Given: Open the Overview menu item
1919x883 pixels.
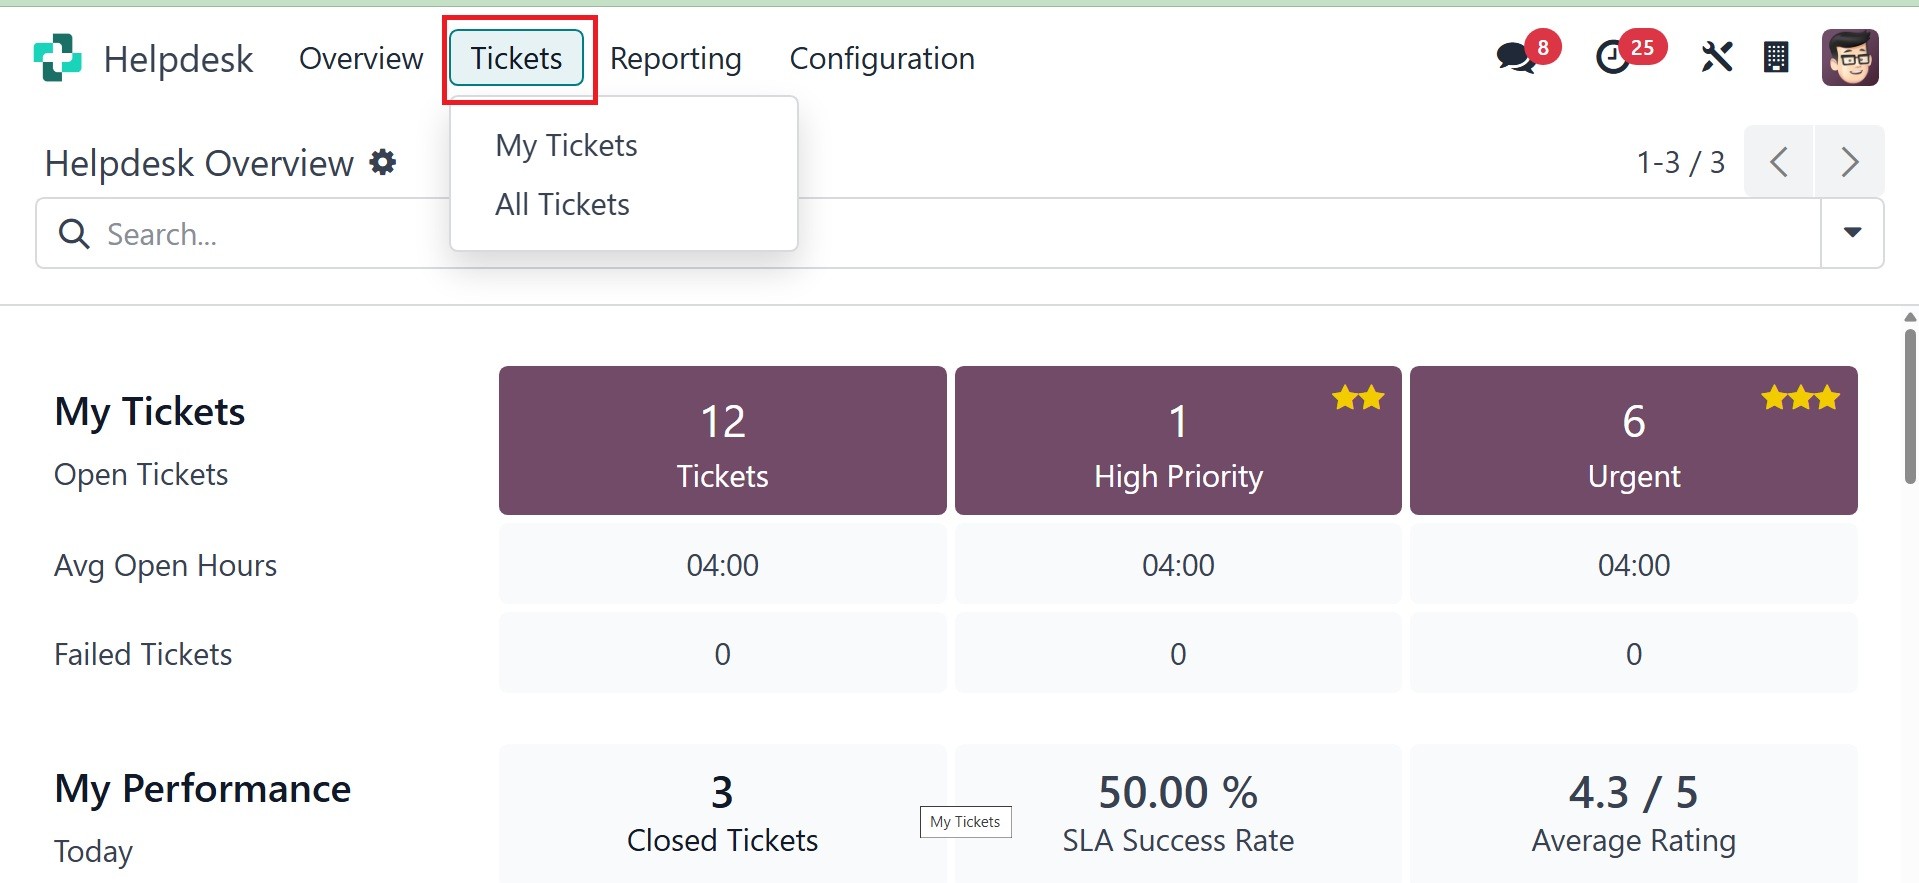Looking at the screenshot, I should tap(361, 59).
